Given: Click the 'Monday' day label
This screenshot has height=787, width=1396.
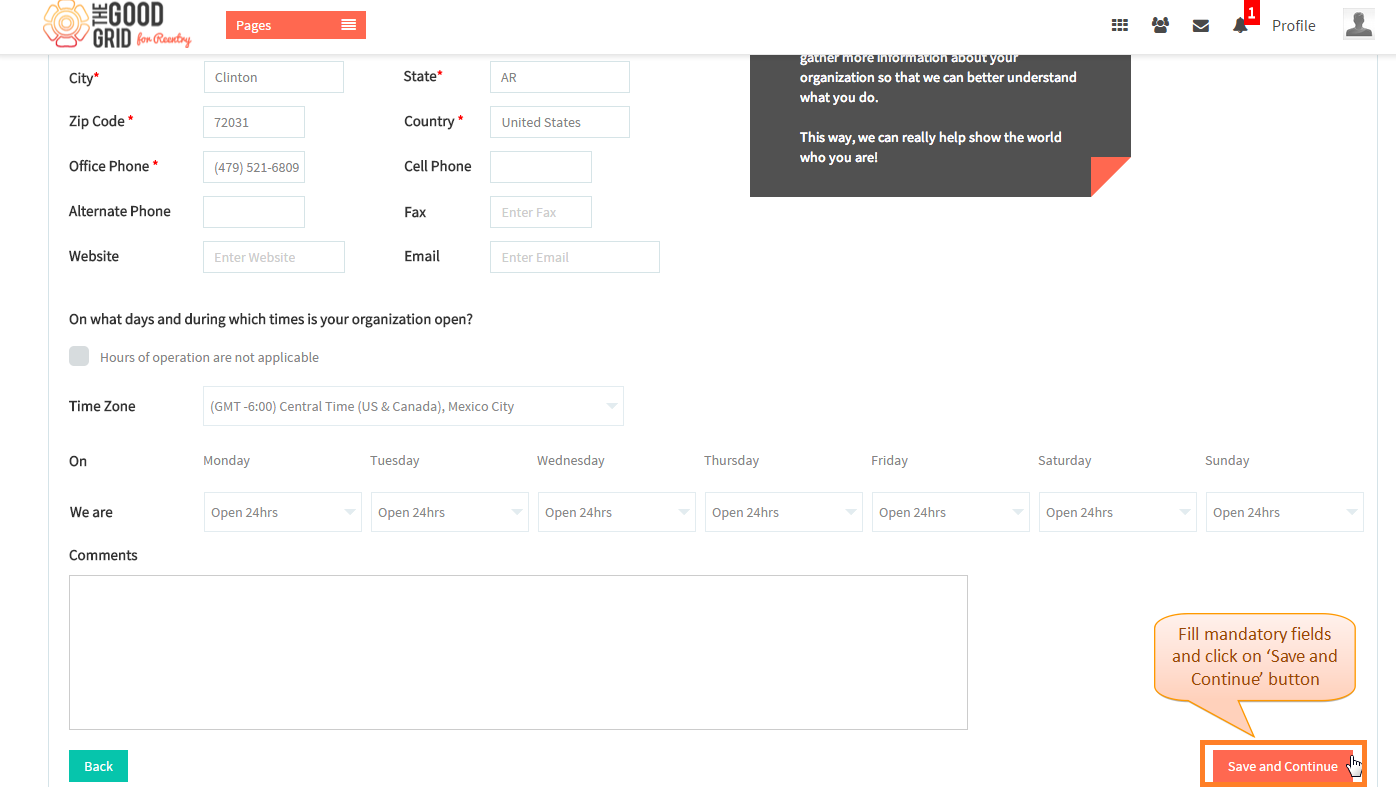Looking at the screenshot, I should tap(226, 460).
